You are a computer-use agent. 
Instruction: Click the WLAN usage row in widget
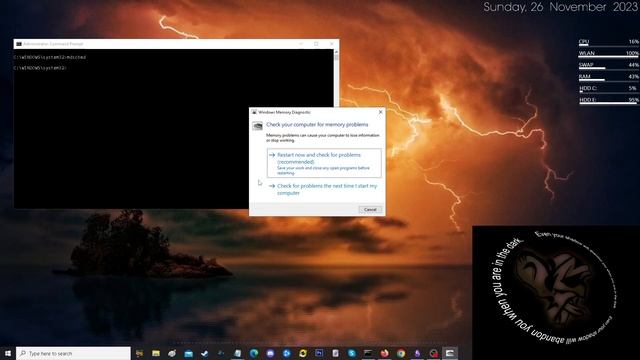[609, 53]
